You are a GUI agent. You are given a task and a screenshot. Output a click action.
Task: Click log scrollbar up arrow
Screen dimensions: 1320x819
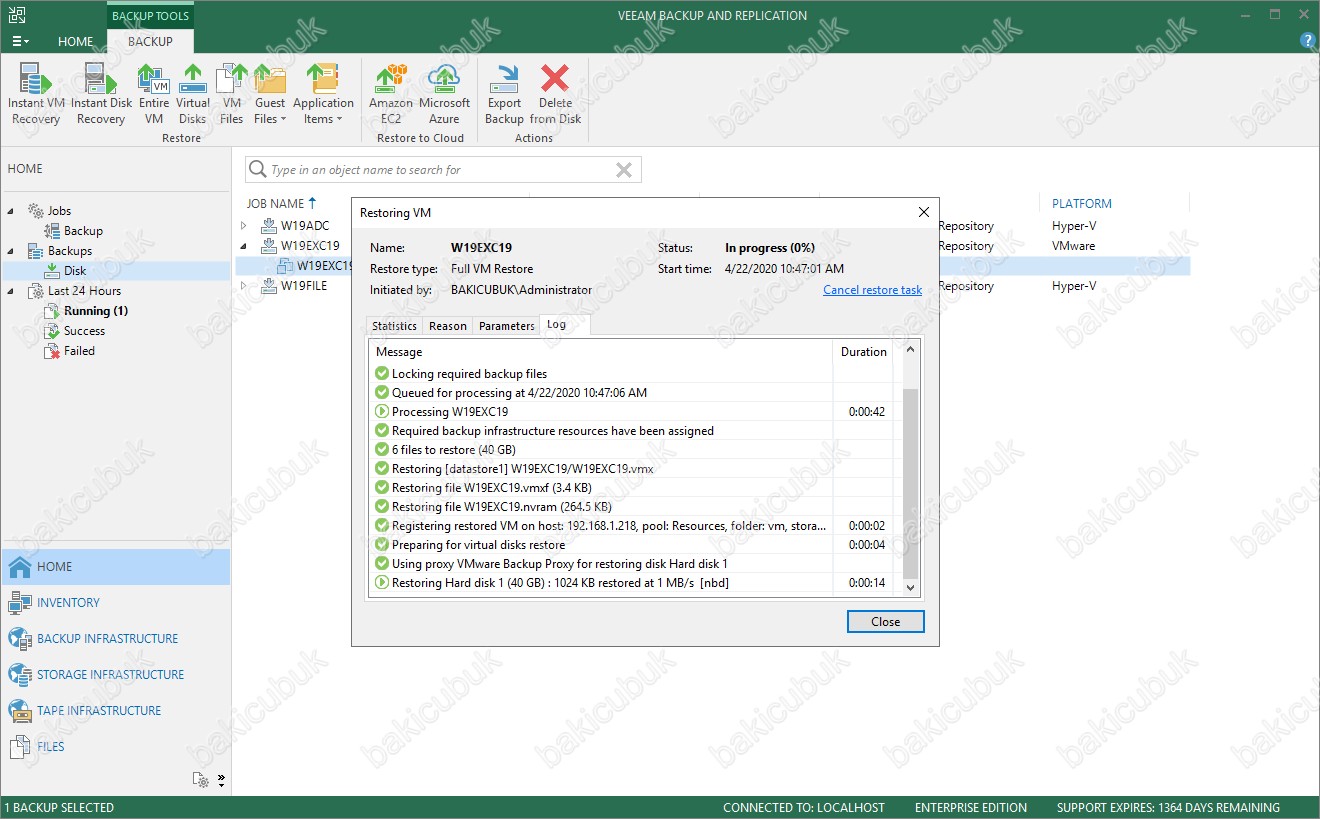pos(910,350)
